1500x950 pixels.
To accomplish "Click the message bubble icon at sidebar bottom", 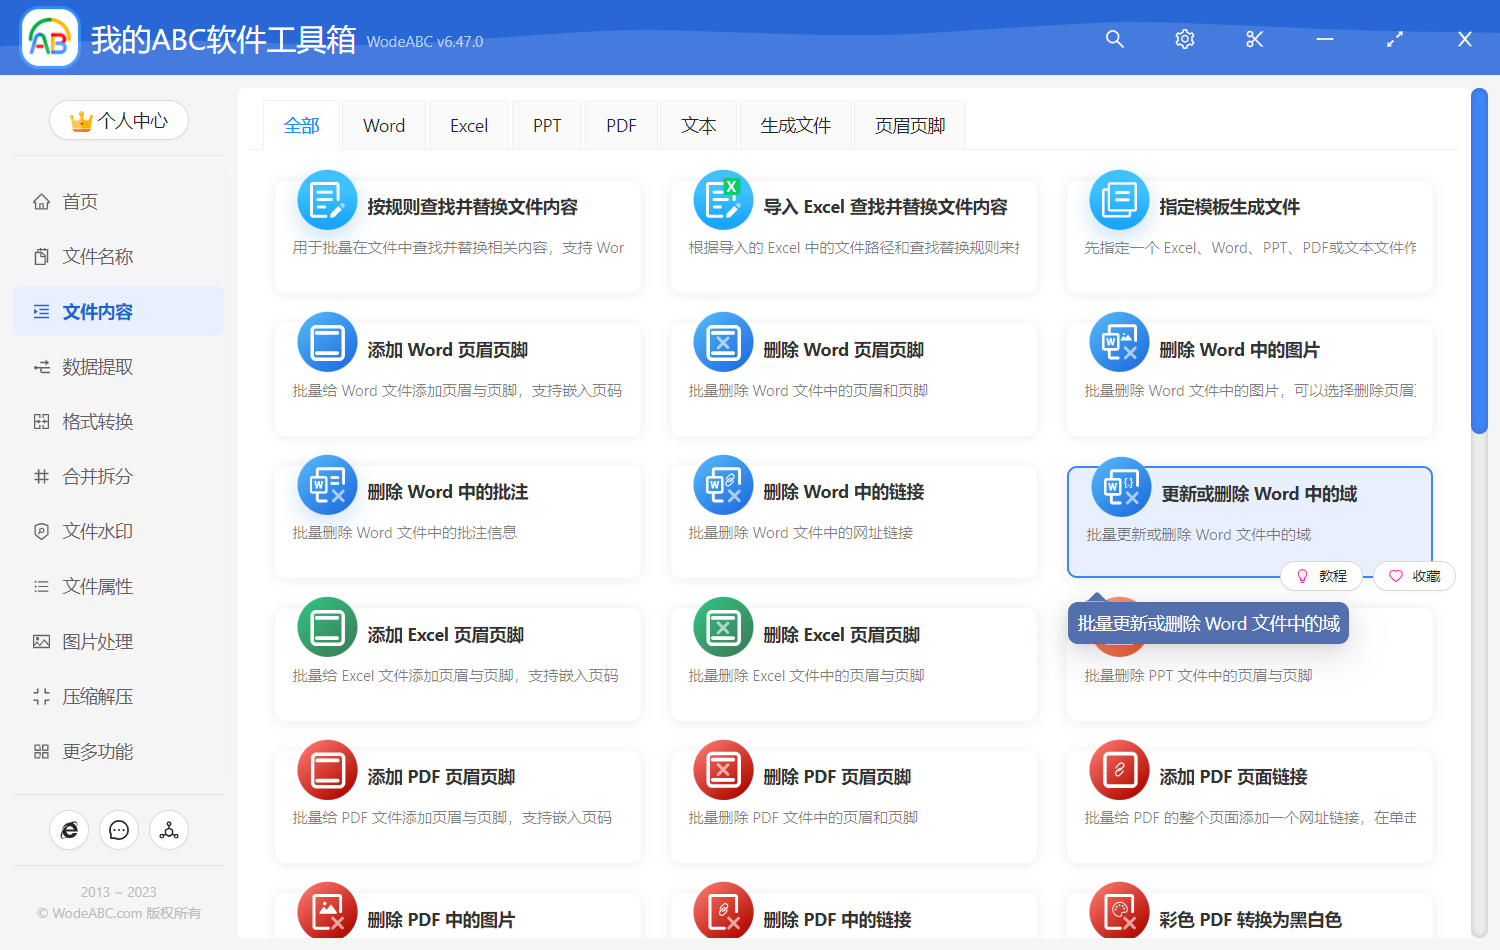I will pyautogui.click(x=119, y=830).
